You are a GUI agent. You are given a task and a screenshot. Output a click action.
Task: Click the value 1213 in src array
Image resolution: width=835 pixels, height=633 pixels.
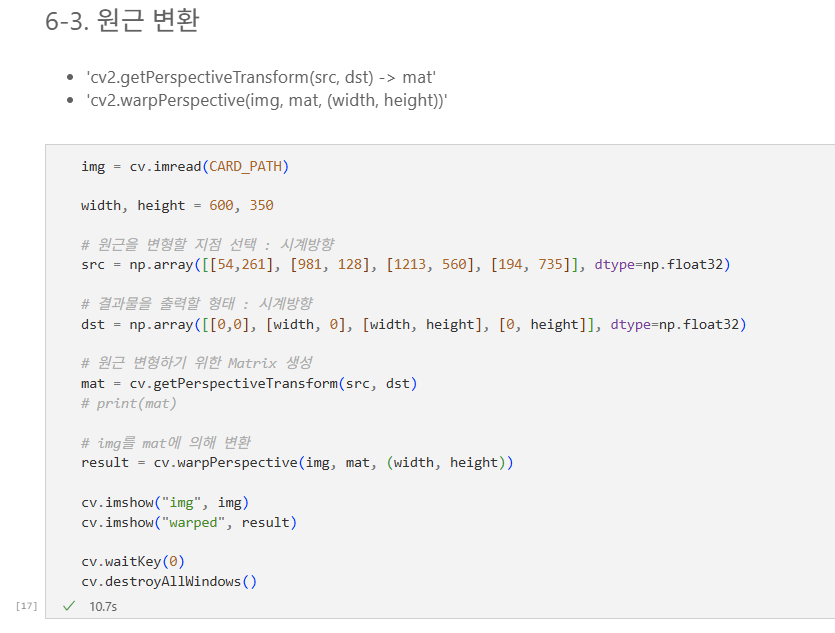pyautogui.click(x=410, y=265)
